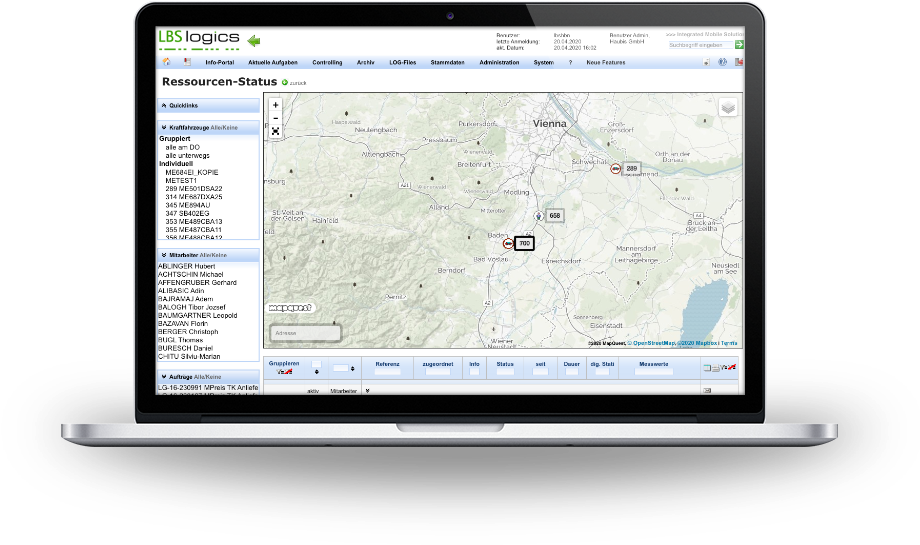920x545 pixels.
Task: Collapse the Kraftfahrzeuge panel
Action: coord(164,127)
